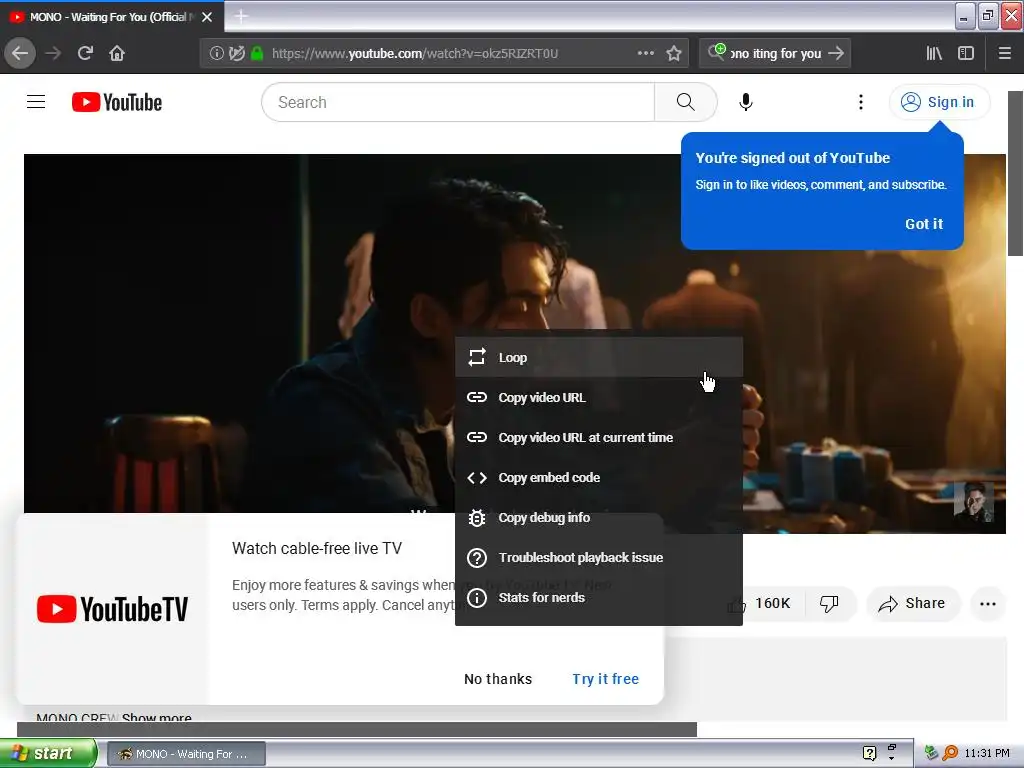Select Copy debug info entry

598,517
